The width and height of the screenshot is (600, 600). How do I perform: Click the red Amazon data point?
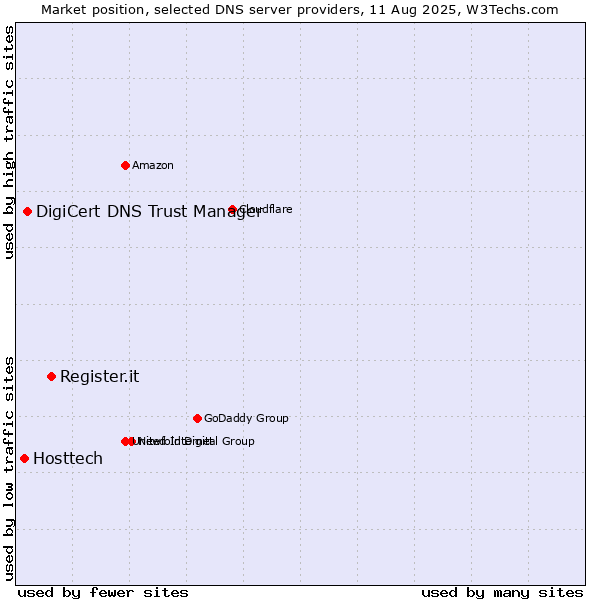click(x=125, y=166)
